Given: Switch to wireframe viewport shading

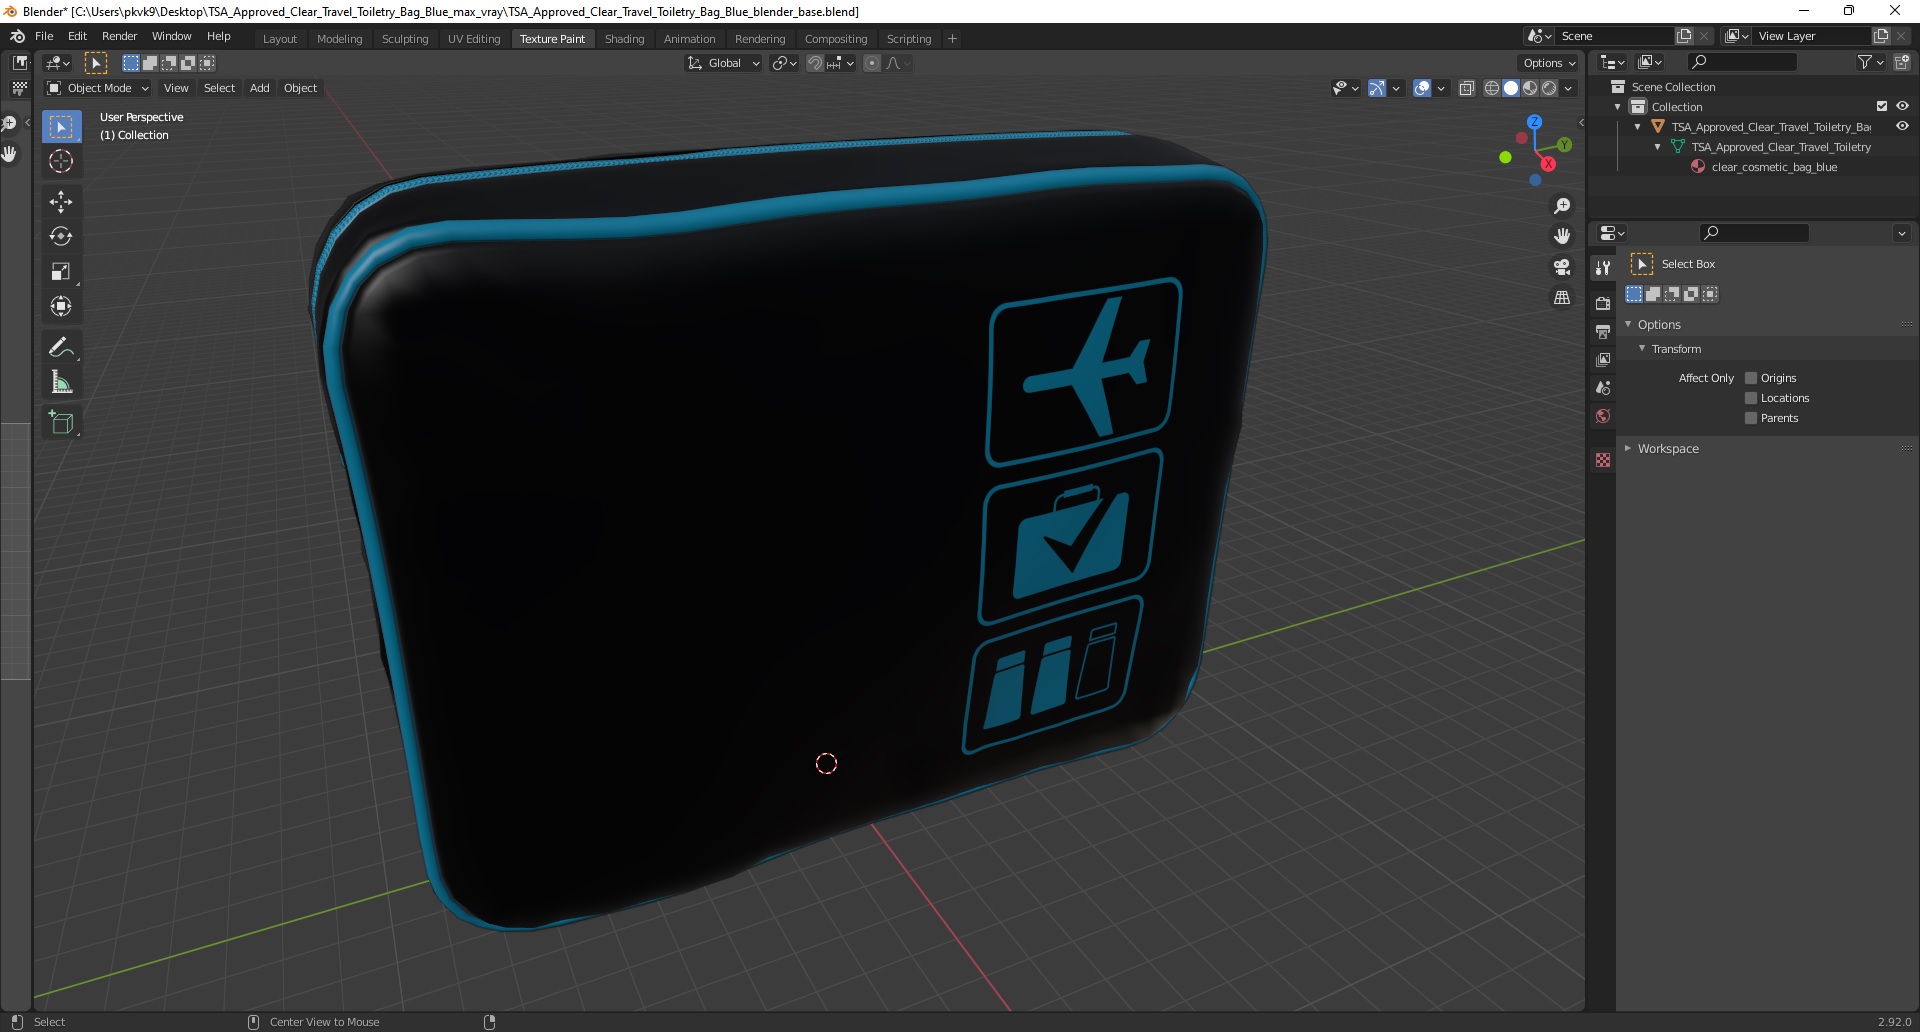Looking at the screenshot, I should coord(1491,88).
